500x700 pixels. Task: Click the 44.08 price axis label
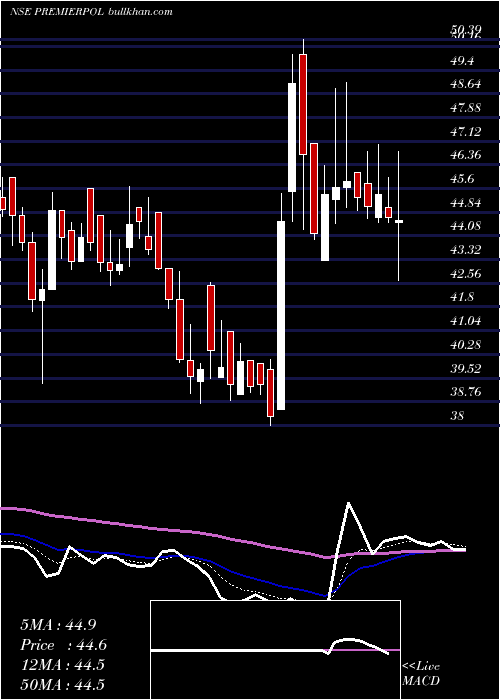(x=466, y=226)
